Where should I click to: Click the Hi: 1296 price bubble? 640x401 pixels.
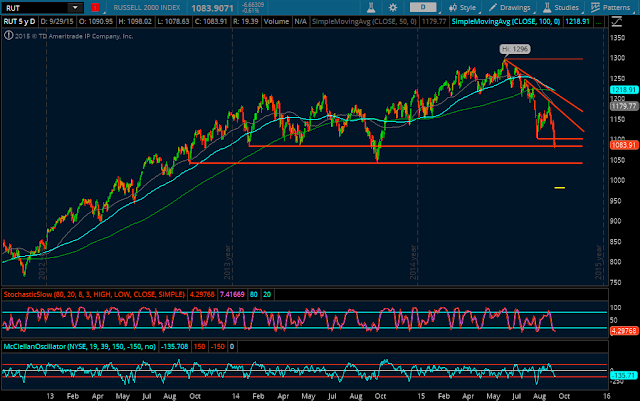515,49
